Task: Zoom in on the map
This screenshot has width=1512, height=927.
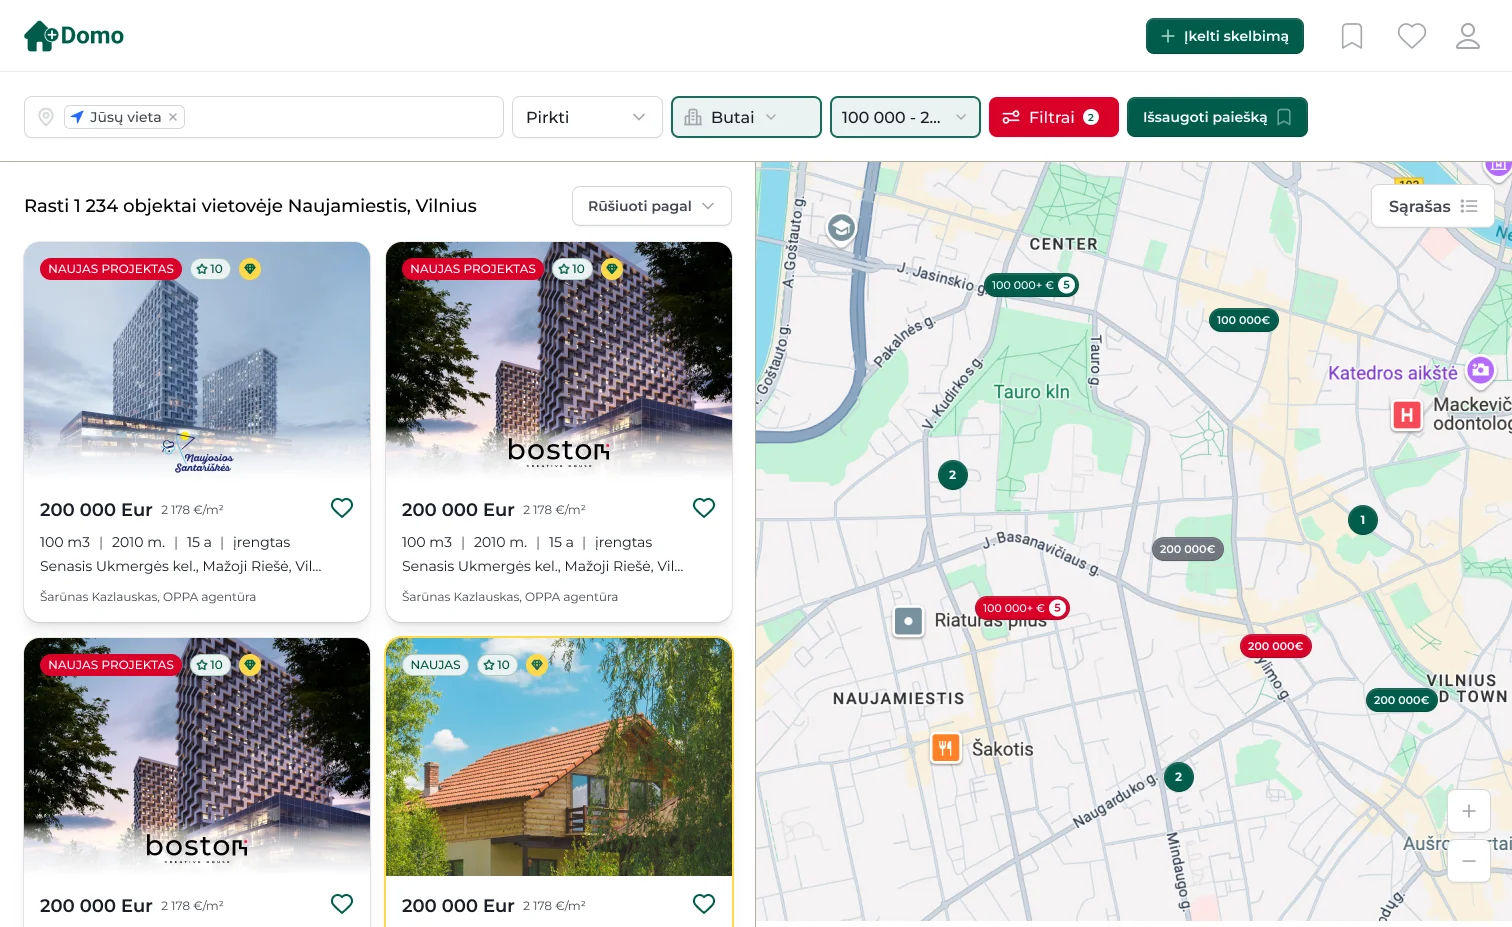Action: [x=1469, y=811]
